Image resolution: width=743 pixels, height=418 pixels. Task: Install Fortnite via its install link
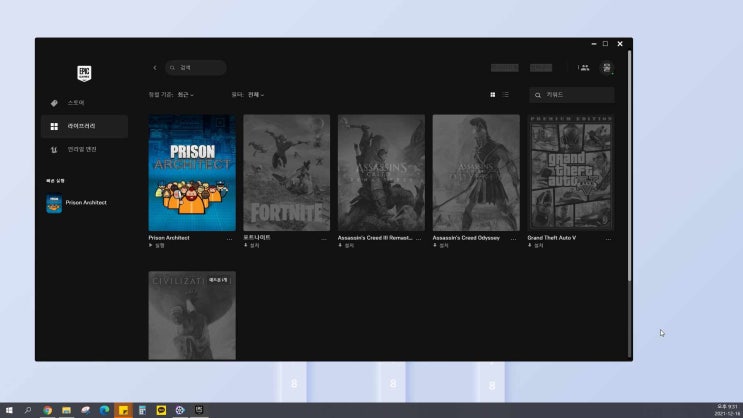pyautogui.click(x=256, y=245)
